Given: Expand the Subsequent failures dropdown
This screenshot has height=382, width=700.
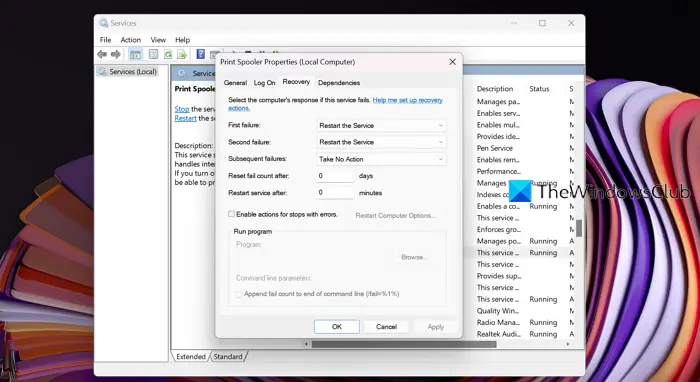Looking at the screenshot, I should click(x=381, y=159).
